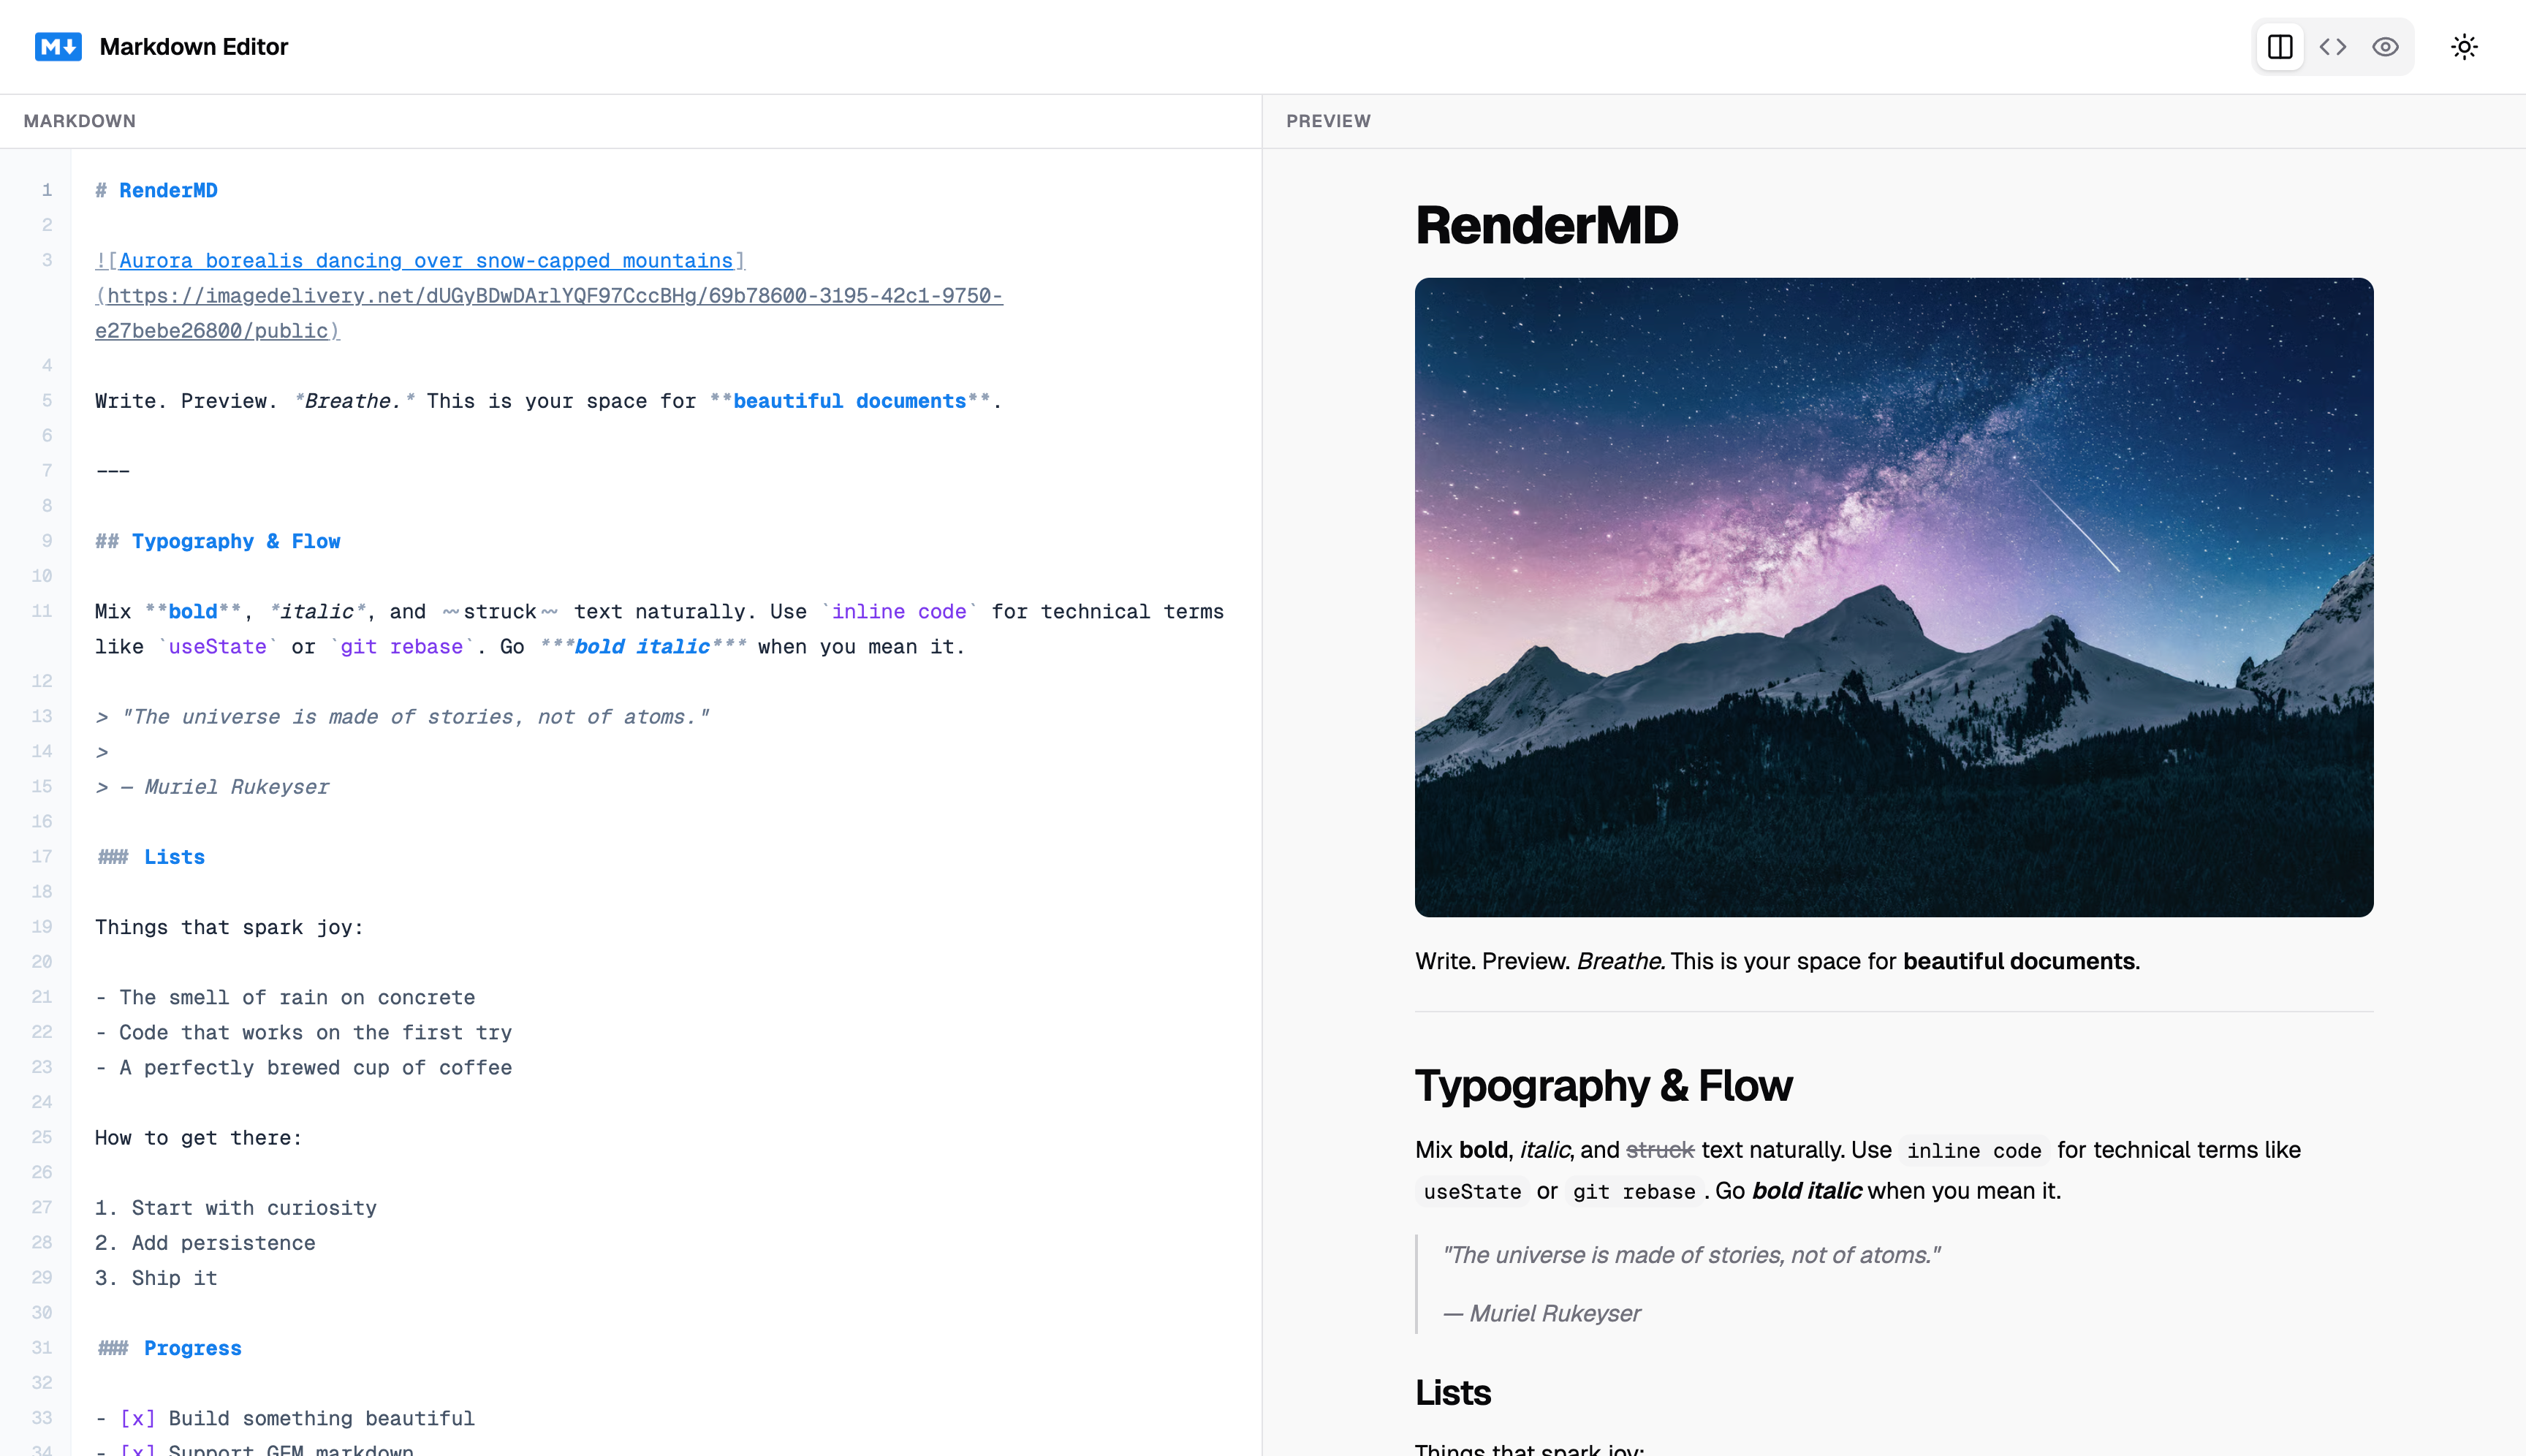This screenshot has width=2526, height=1456.
Task: Switch to code-only editor view
Action: point(2333,47)
